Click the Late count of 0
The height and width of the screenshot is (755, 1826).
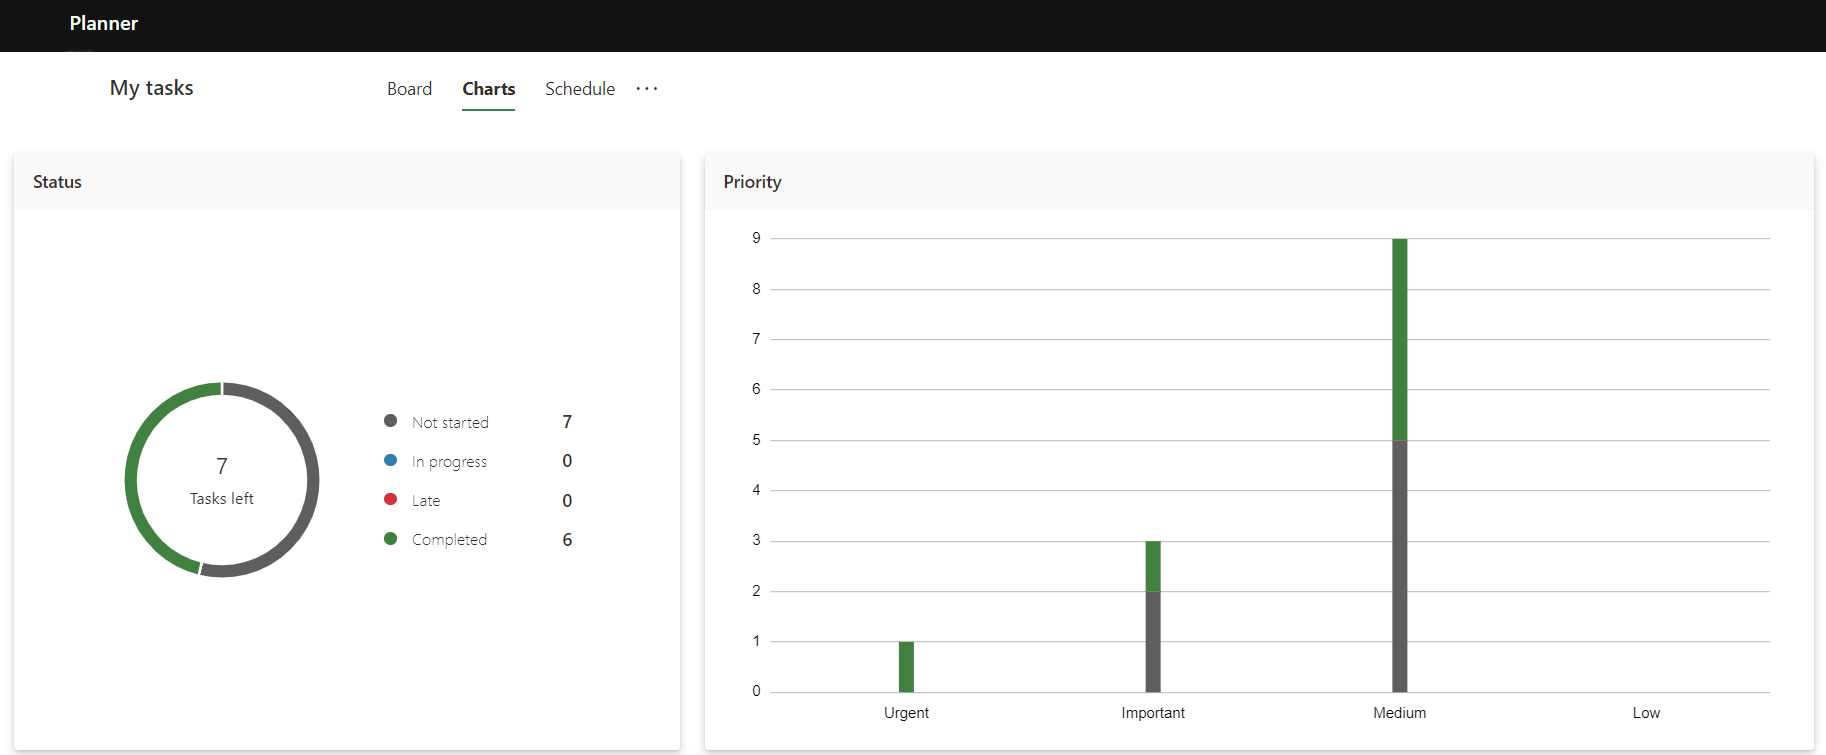(x=567, y=501)
